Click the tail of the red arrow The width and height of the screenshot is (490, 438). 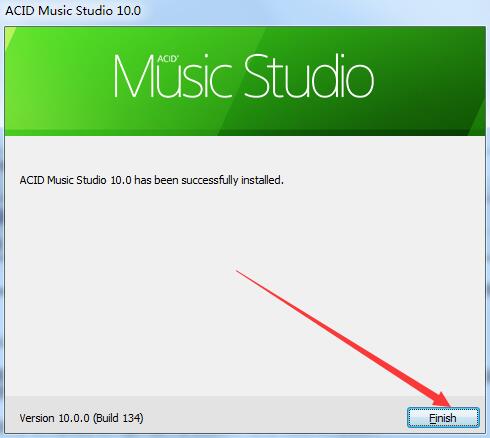coord(238,272)
